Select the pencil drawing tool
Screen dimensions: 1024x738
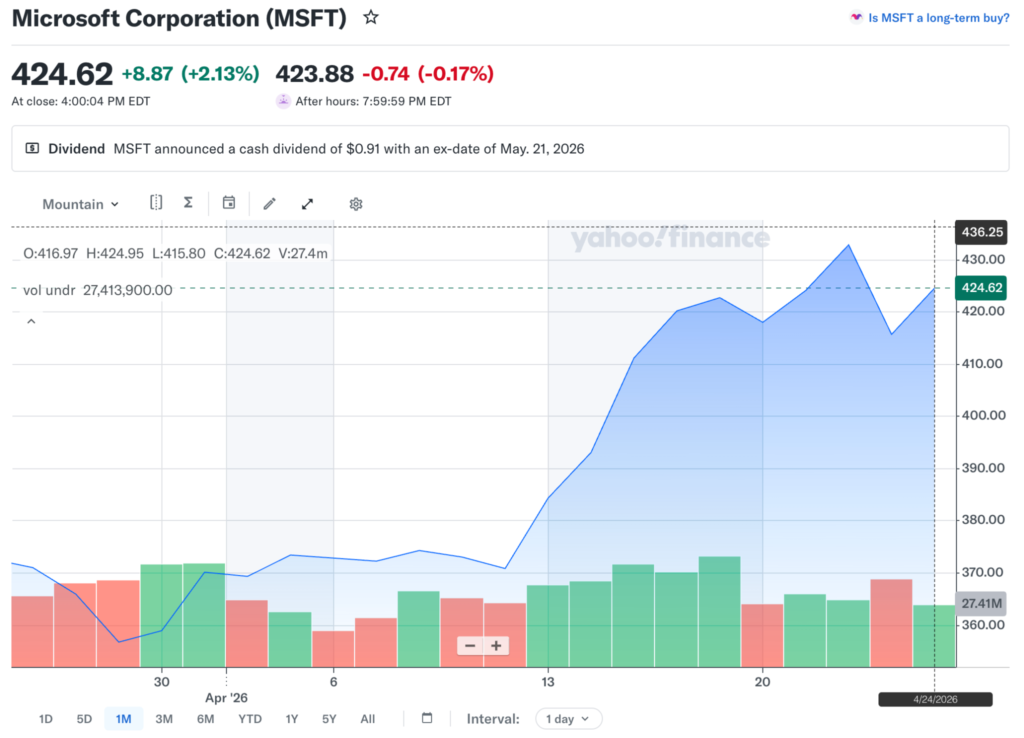pyautogui.click(x=269, y=204)
